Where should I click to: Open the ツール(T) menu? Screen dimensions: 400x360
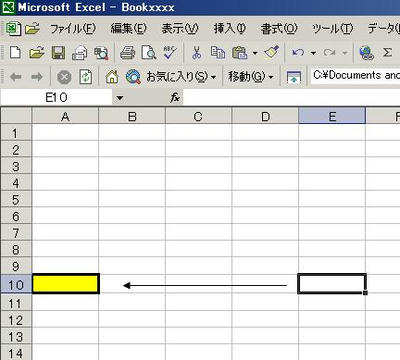(332, 29)
